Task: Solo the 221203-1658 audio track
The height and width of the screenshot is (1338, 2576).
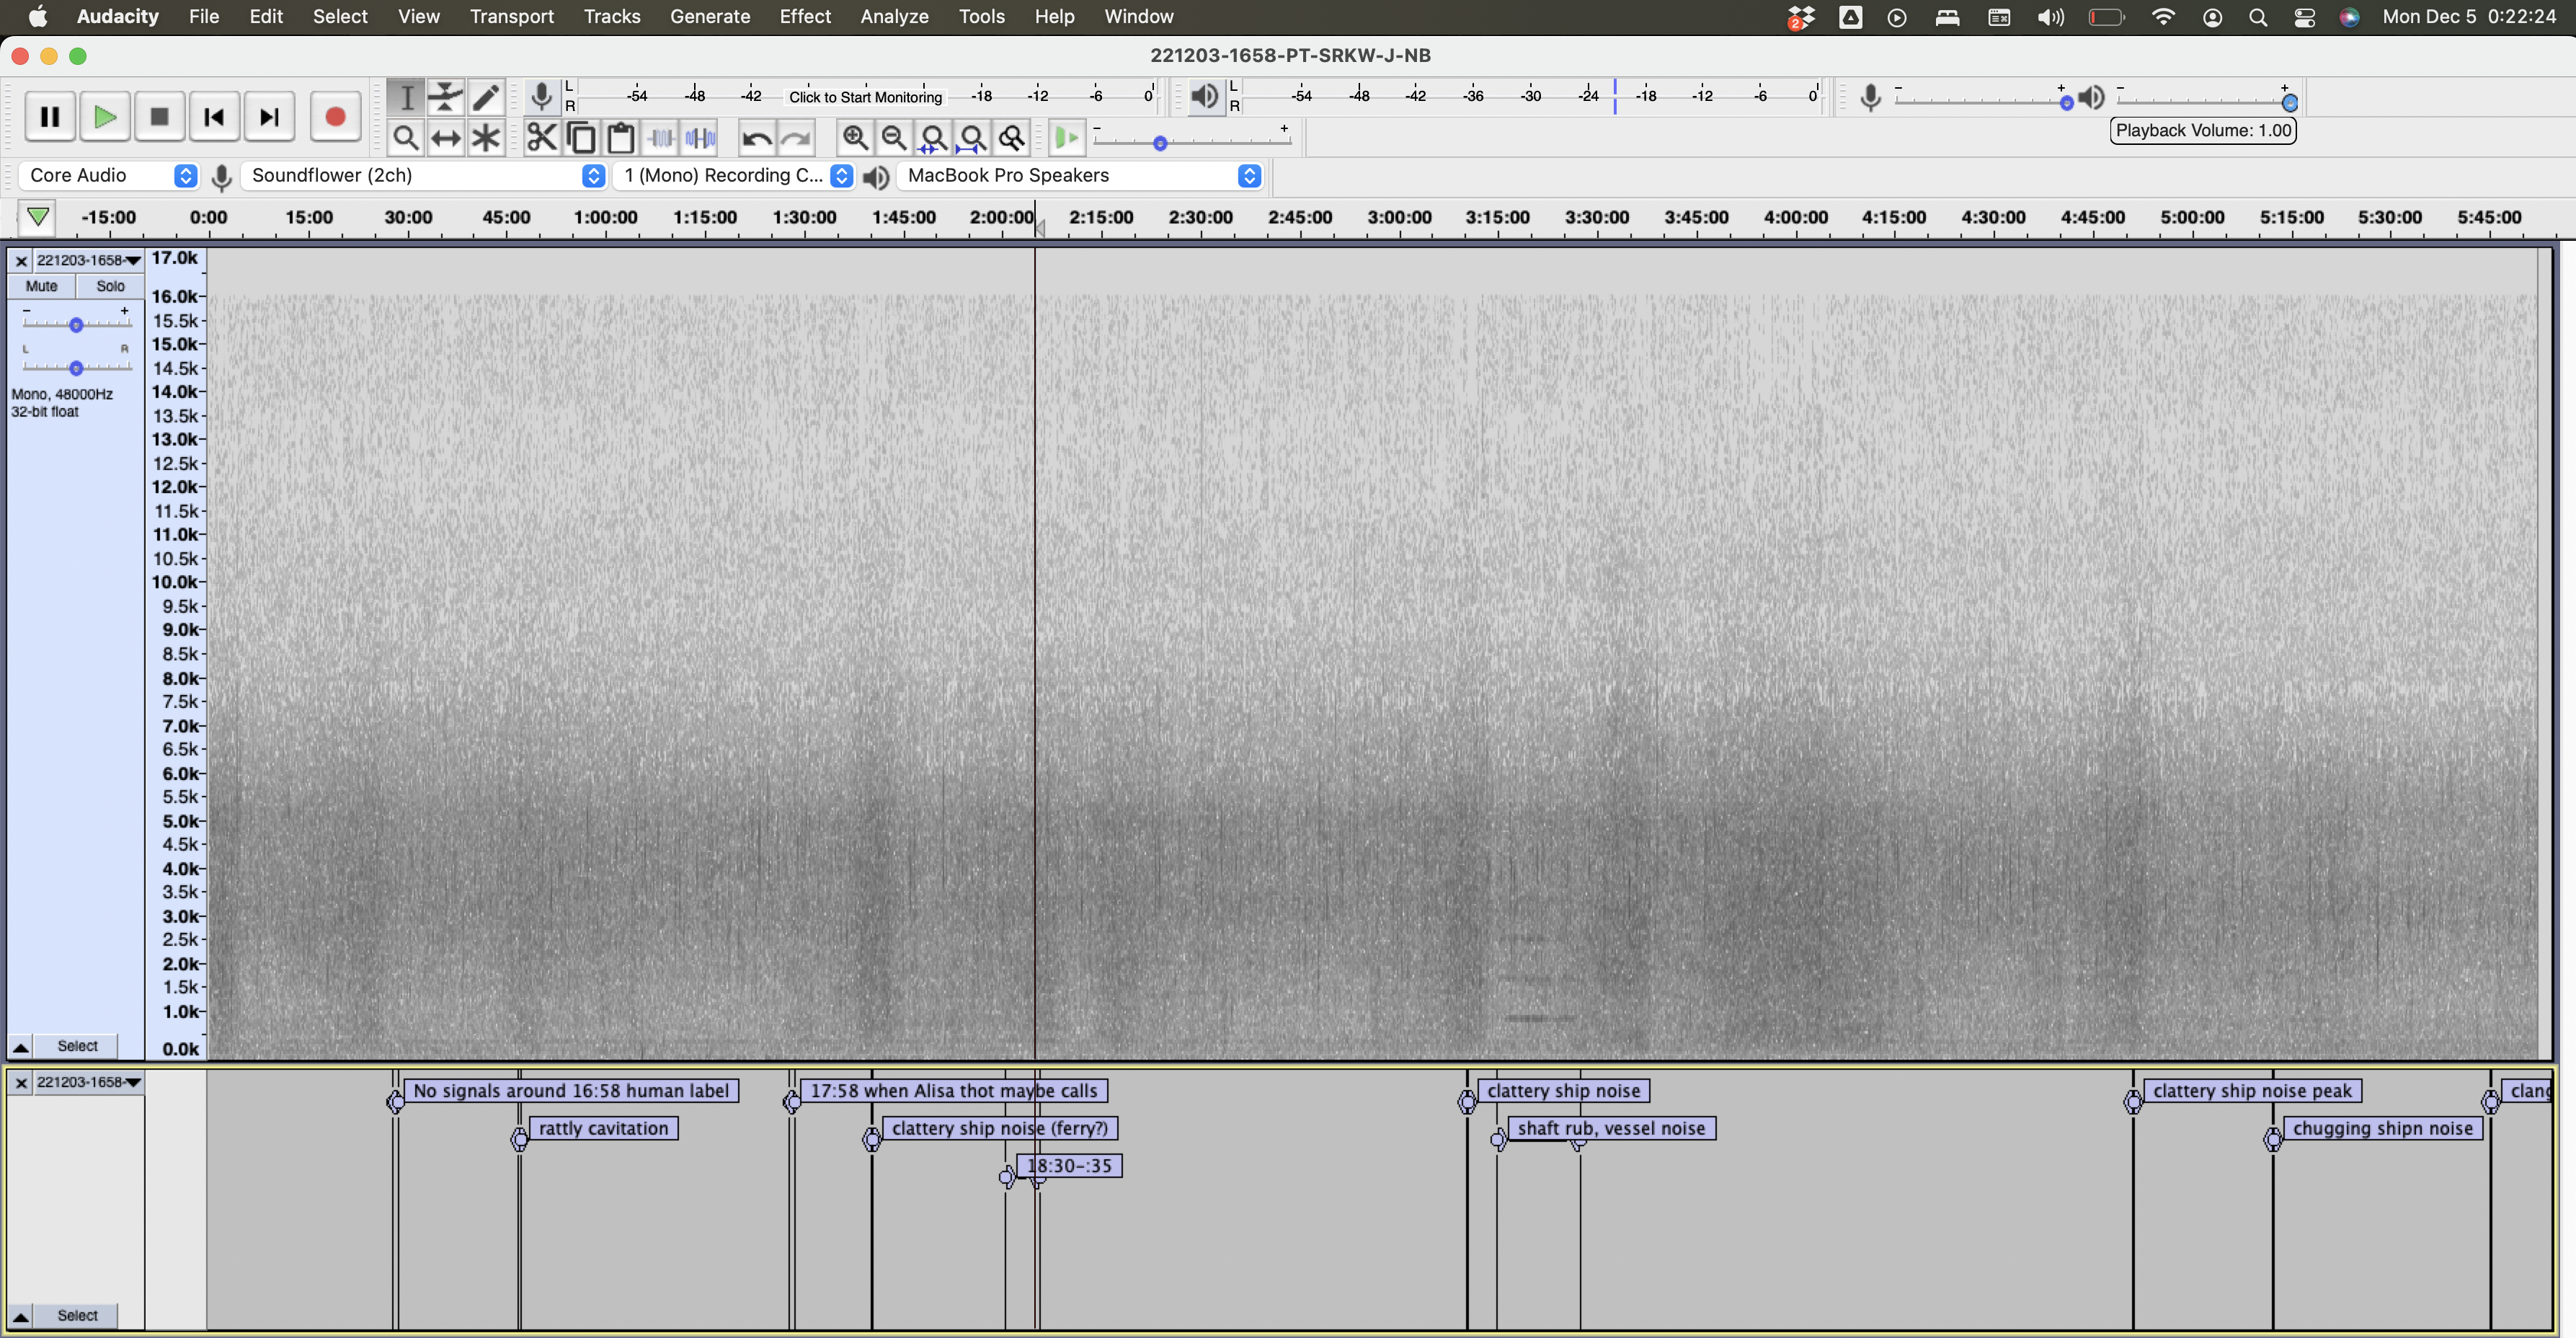Action: [x=110, y=286]
